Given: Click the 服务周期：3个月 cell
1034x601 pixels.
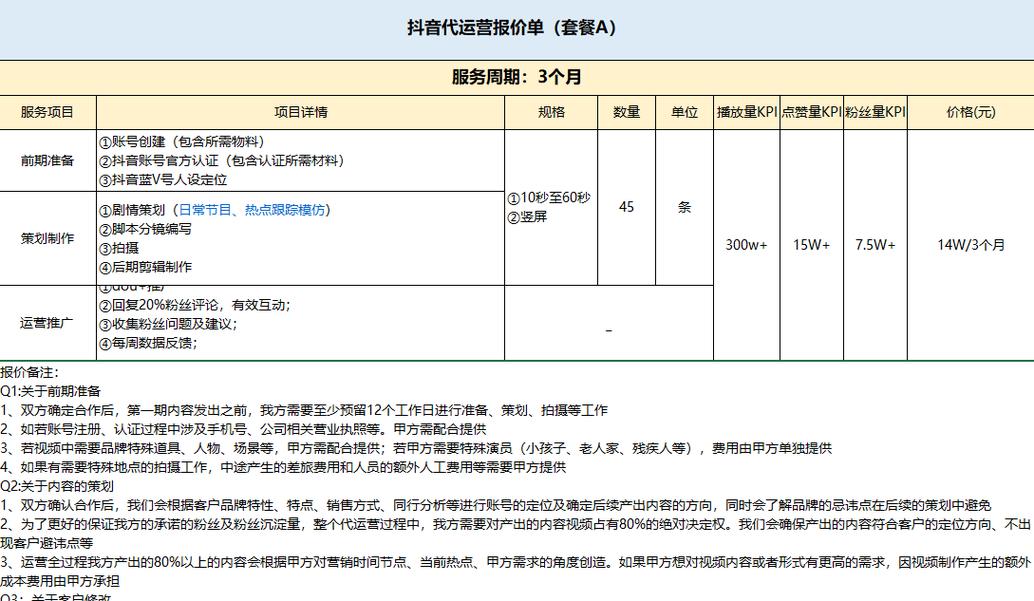Looking at the screenshot, I should click(516, 77).
